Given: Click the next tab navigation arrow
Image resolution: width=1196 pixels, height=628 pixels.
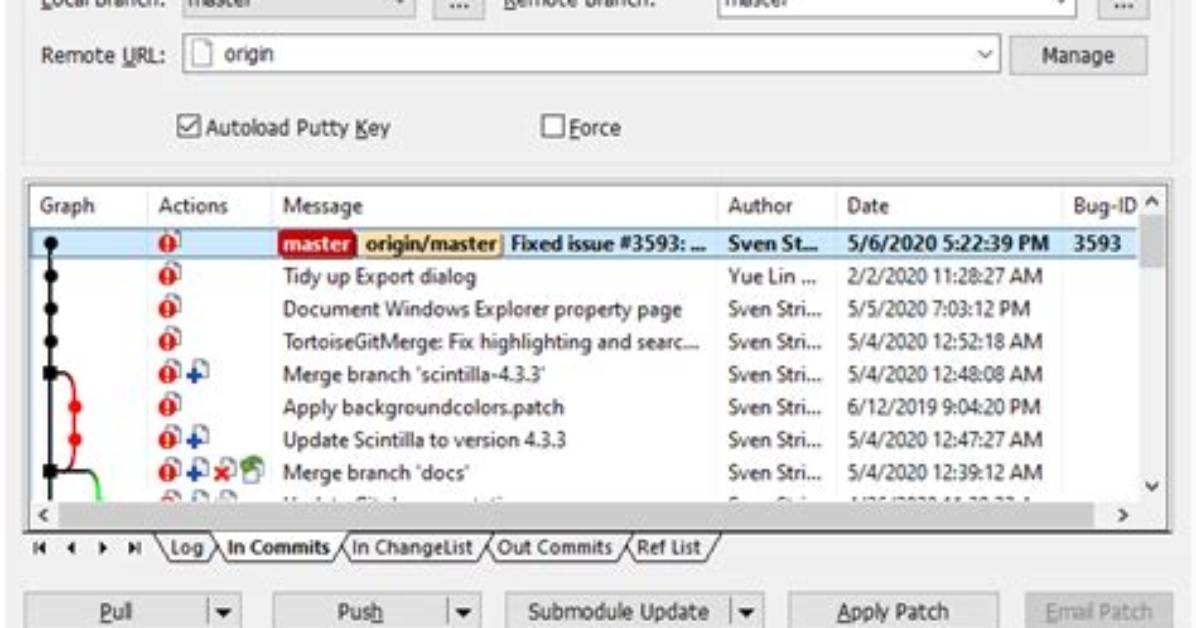Looking at the screenshot, I should pos(103,548).
